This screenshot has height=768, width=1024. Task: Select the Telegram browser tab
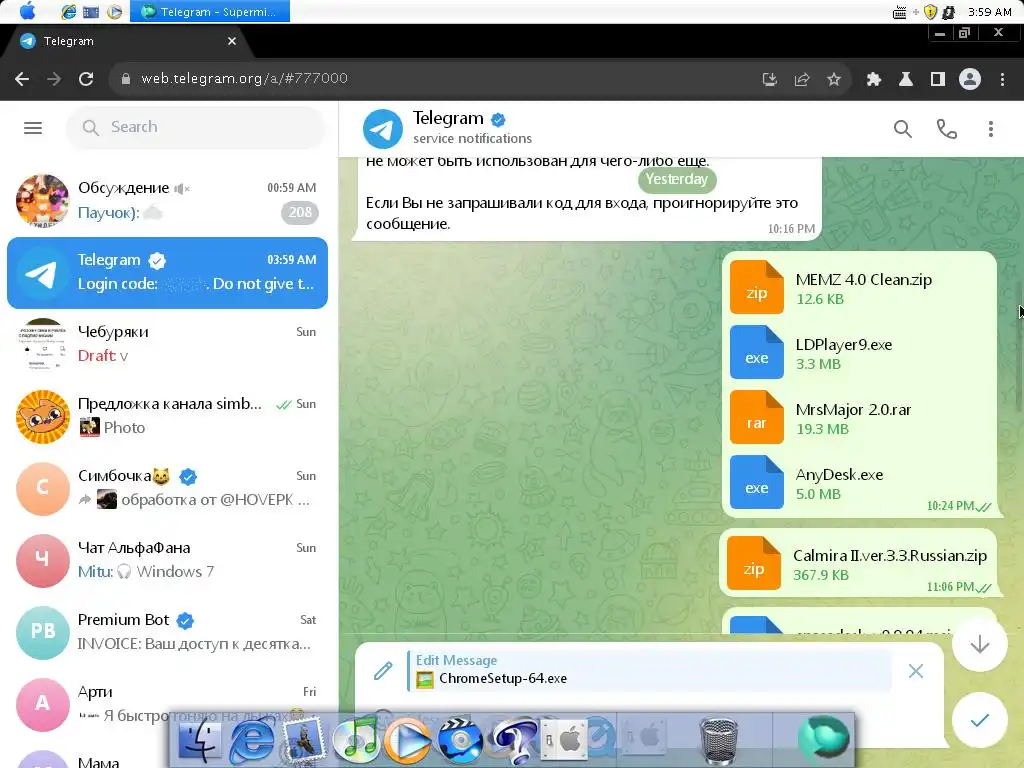pyautogui.click(x=127, y=41)
